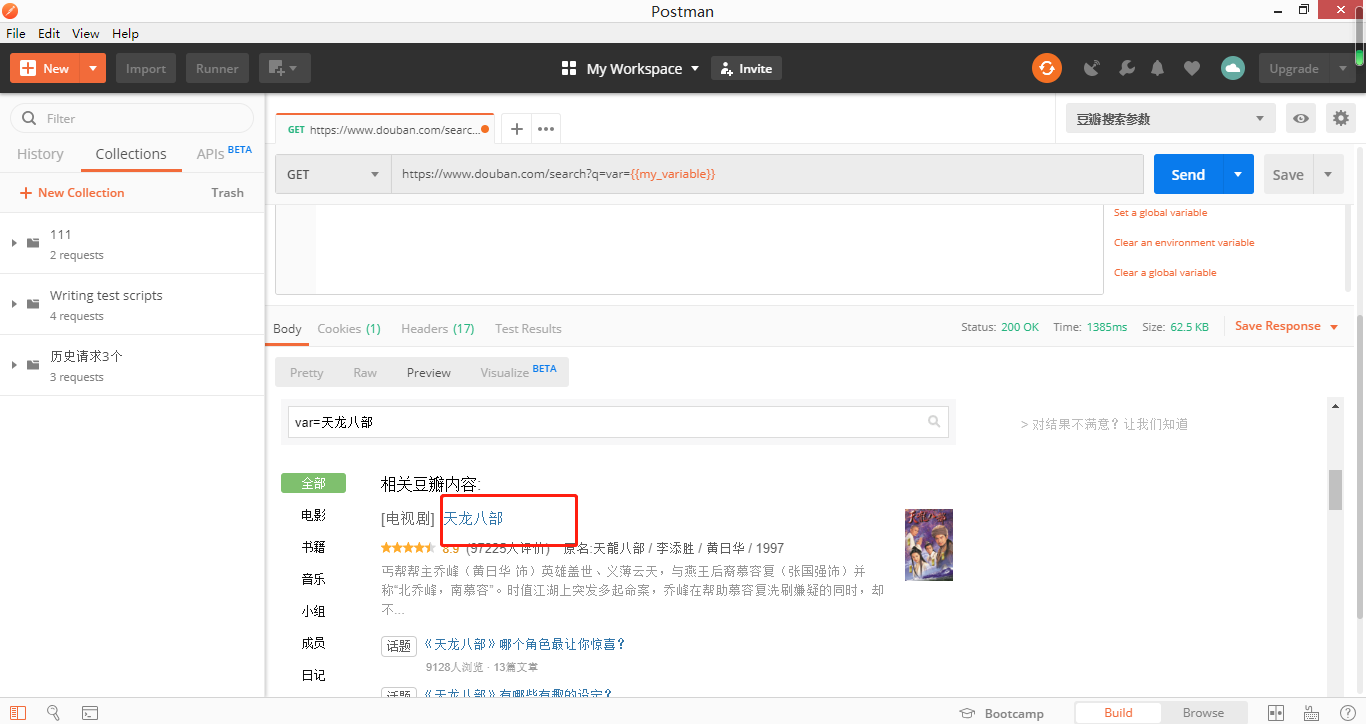Open the View menu
This screenshot has height=724, width=1366.
pyautogui.click(x=86, y=33)
